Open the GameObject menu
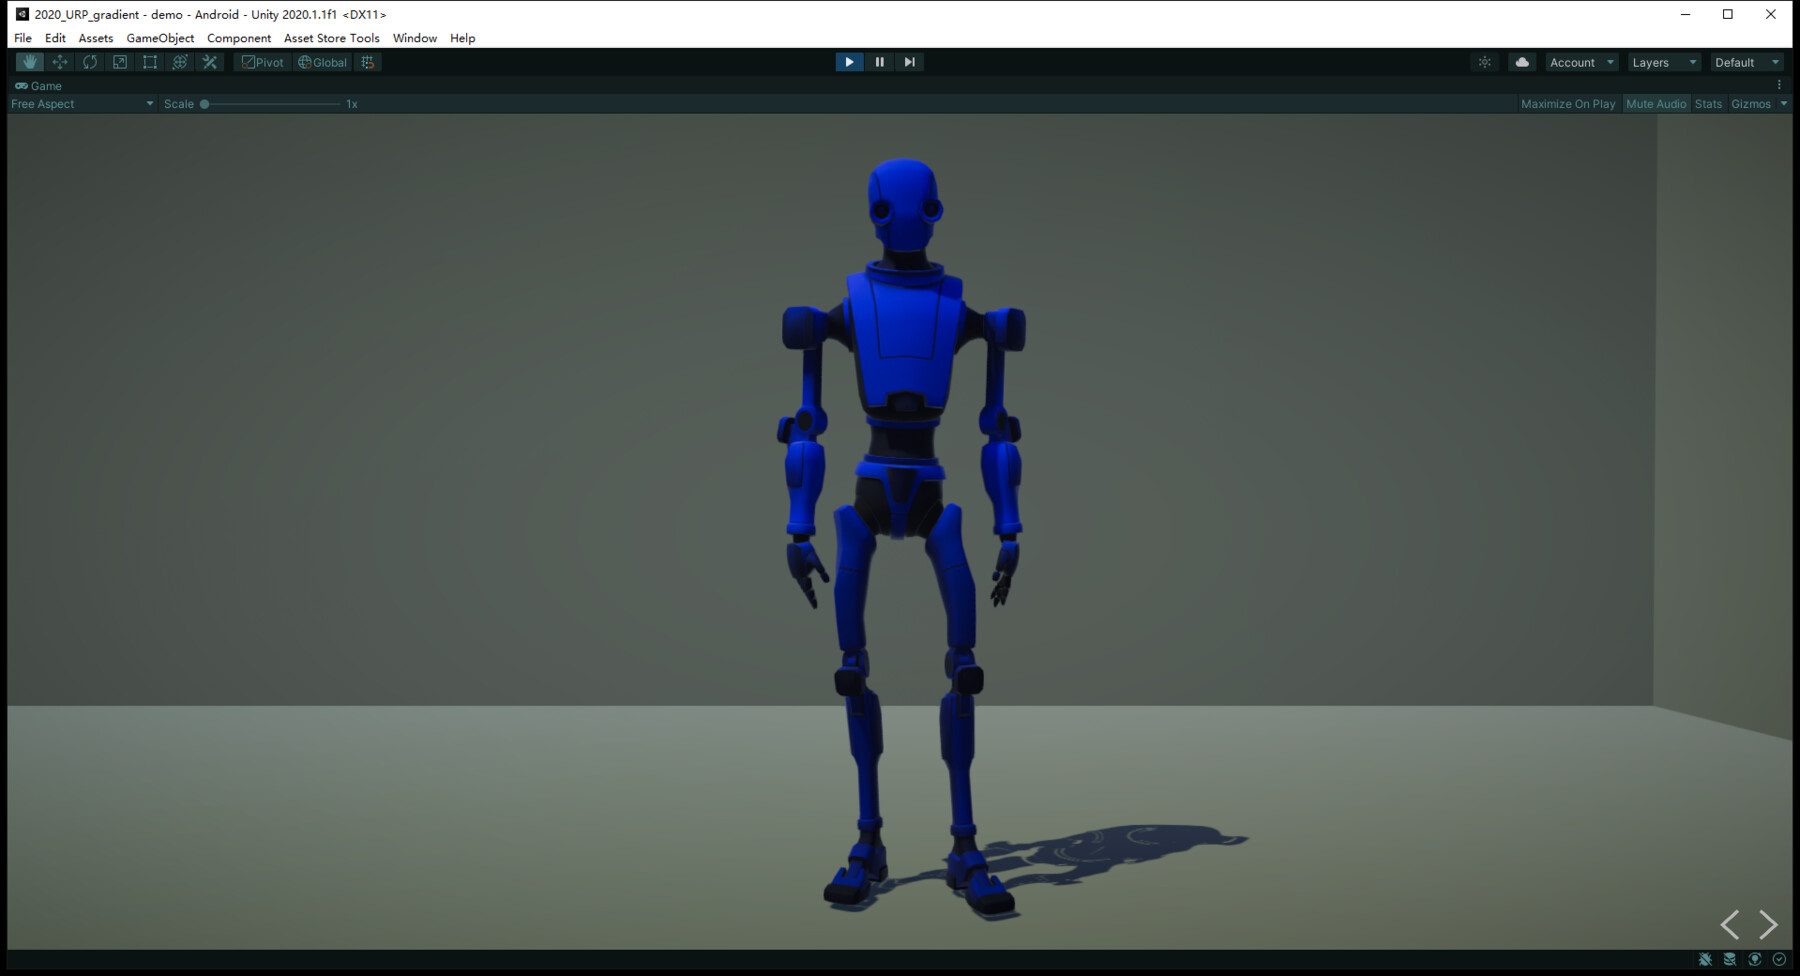Screen dimensions: 1800x976 pyautogui.click(x=160, y=38)
